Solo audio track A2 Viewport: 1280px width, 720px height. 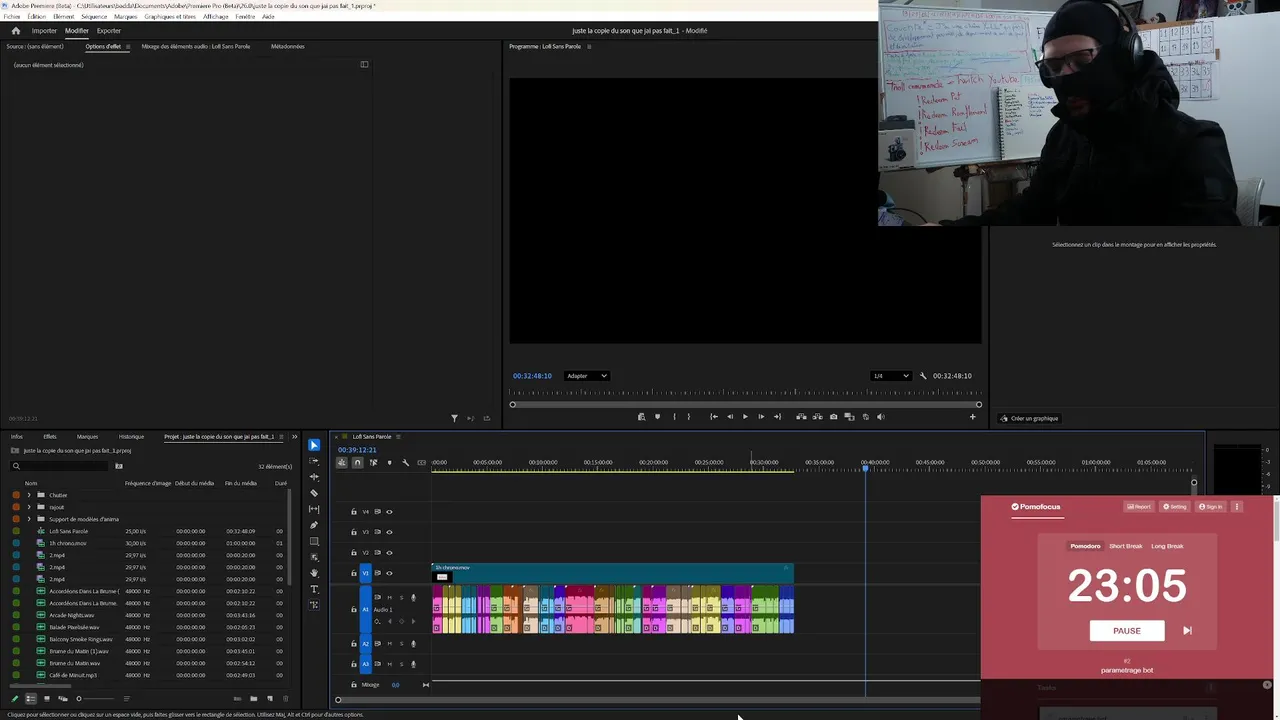pyautogui.click(x=401, y=643)
